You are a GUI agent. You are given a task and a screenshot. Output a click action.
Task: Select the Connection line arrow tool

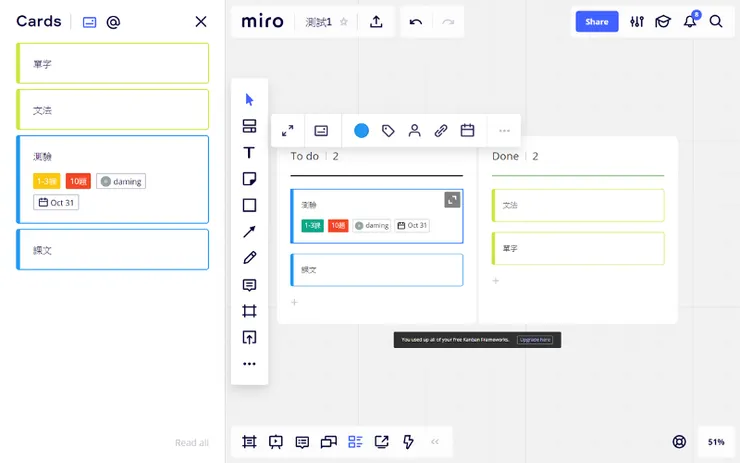pyautogui.click(x=249, y=232)
